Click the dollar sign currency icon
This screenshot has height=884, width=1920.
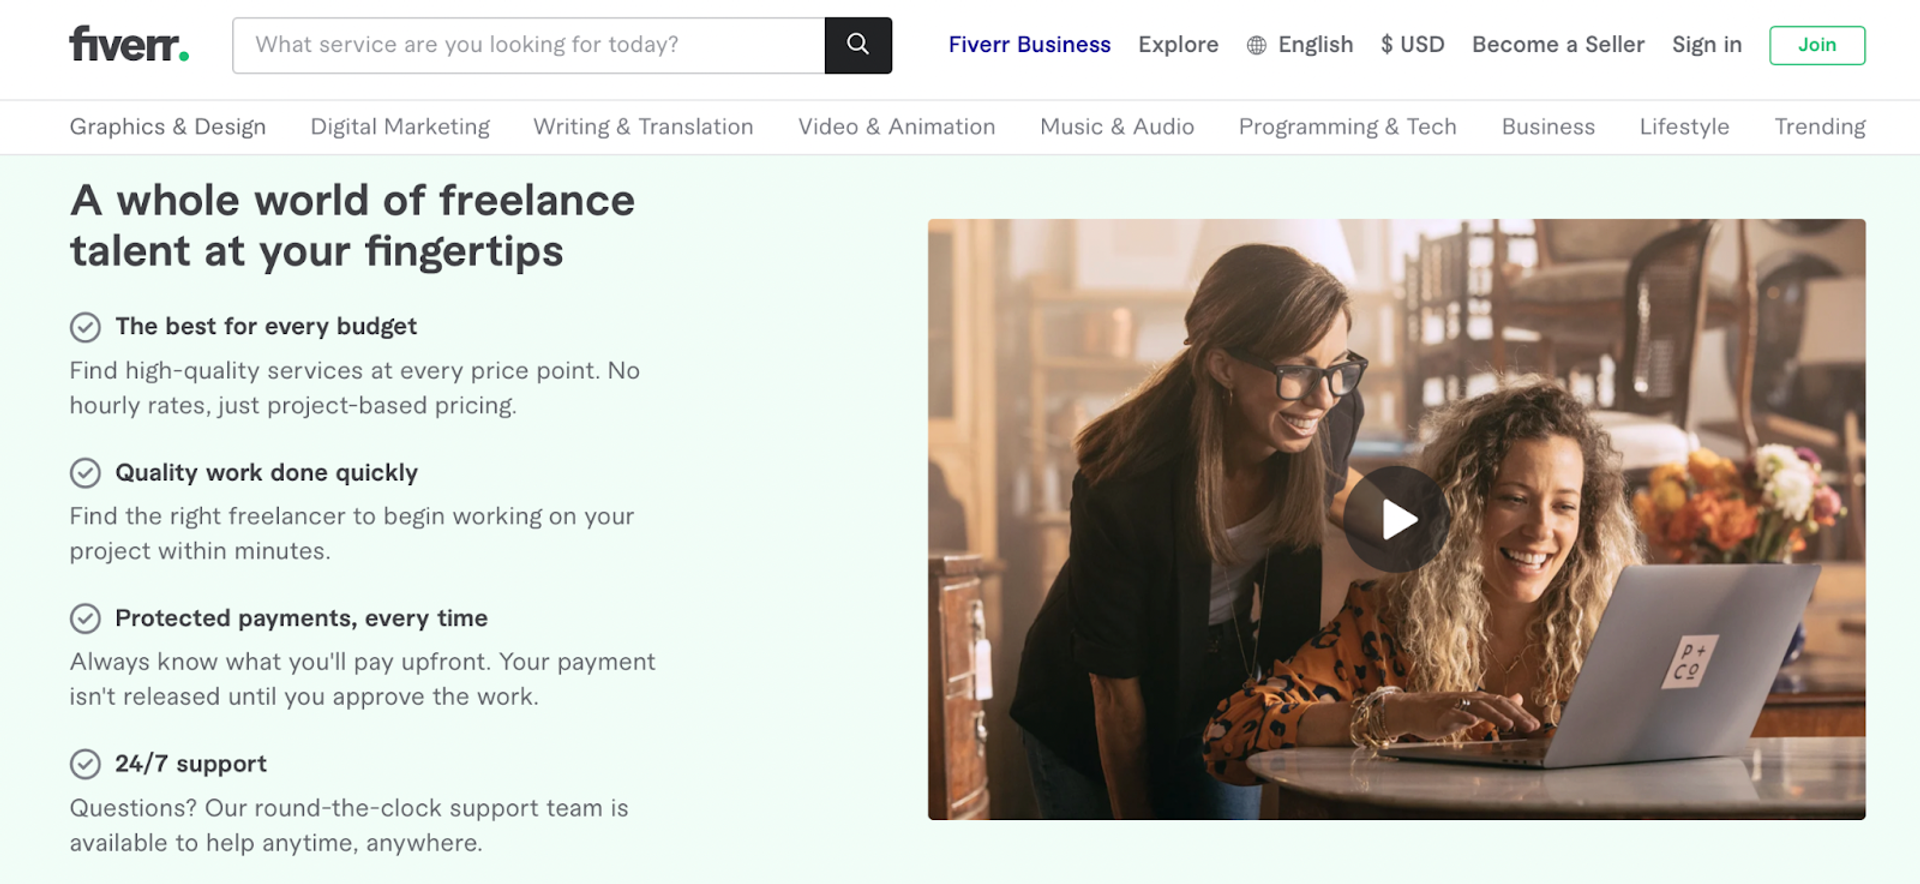pyautogui.click(x=1386, y=45)
